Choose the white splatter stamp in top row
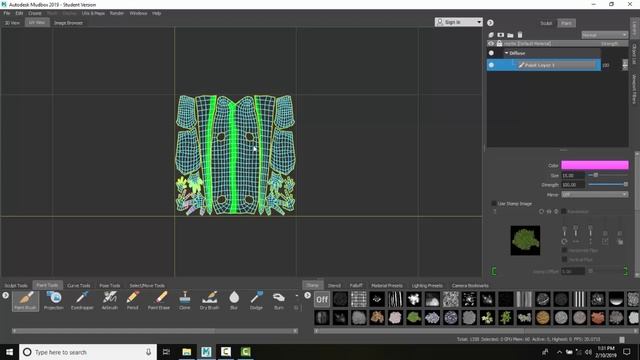This screenshot has width=640, height=360. coord(413,300)
